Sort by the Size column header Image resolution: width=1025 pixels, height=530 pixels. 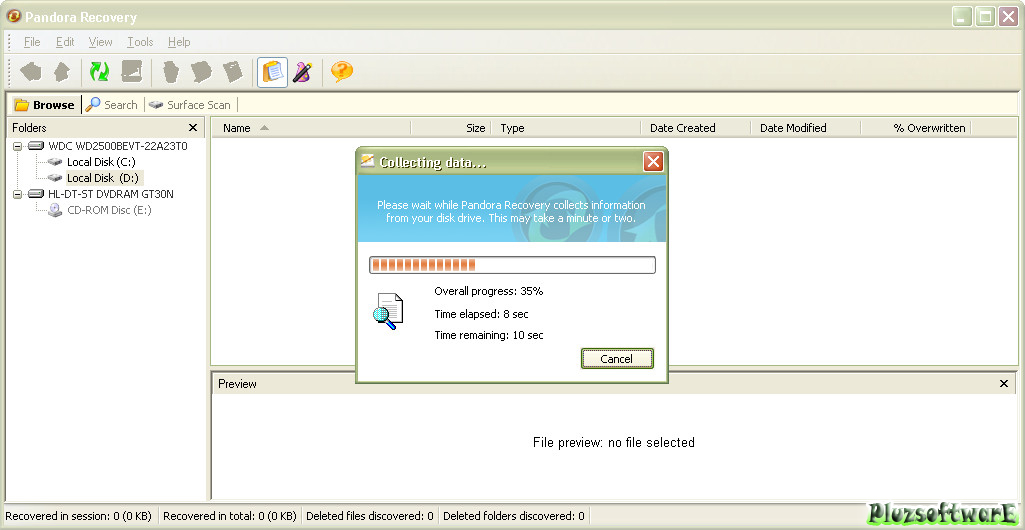(451, 128)
